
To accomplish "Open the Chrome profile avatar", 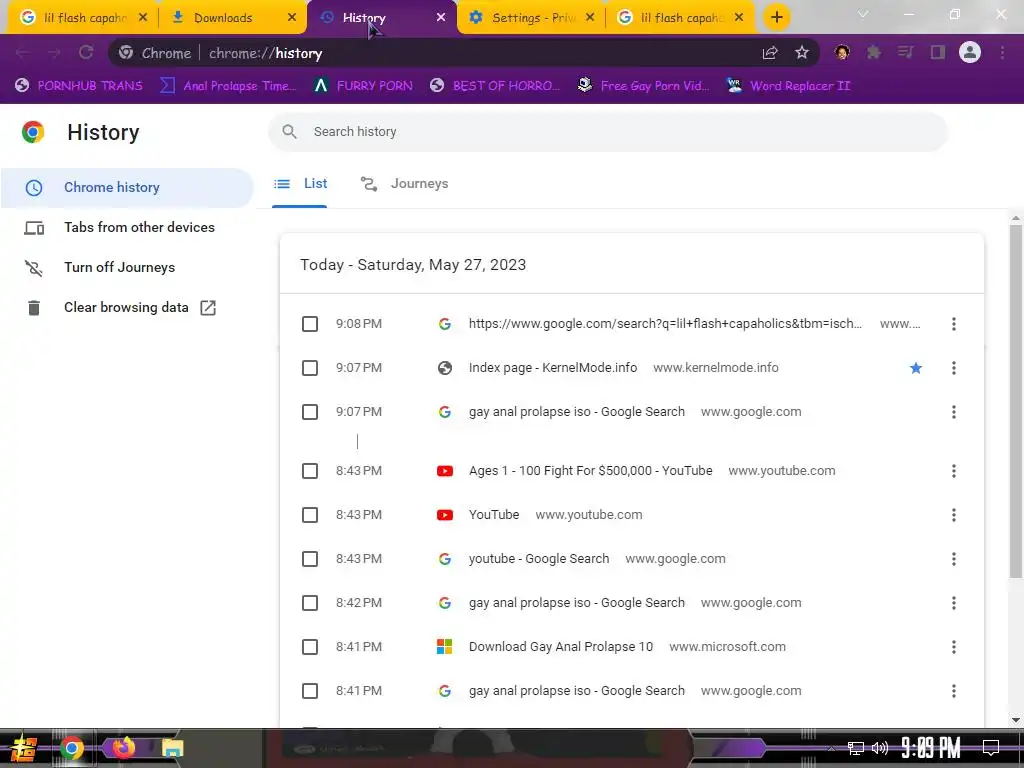I will coord(970,53).
